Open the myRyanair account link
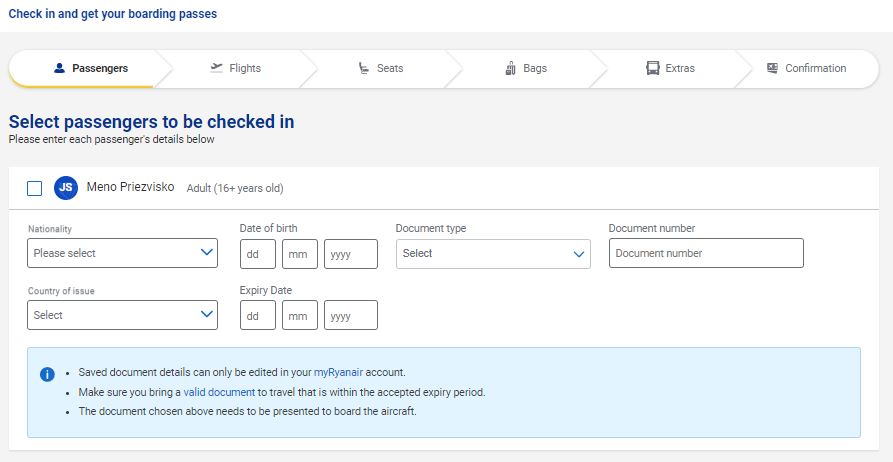 pyautogui.click(x=341, y=373)
